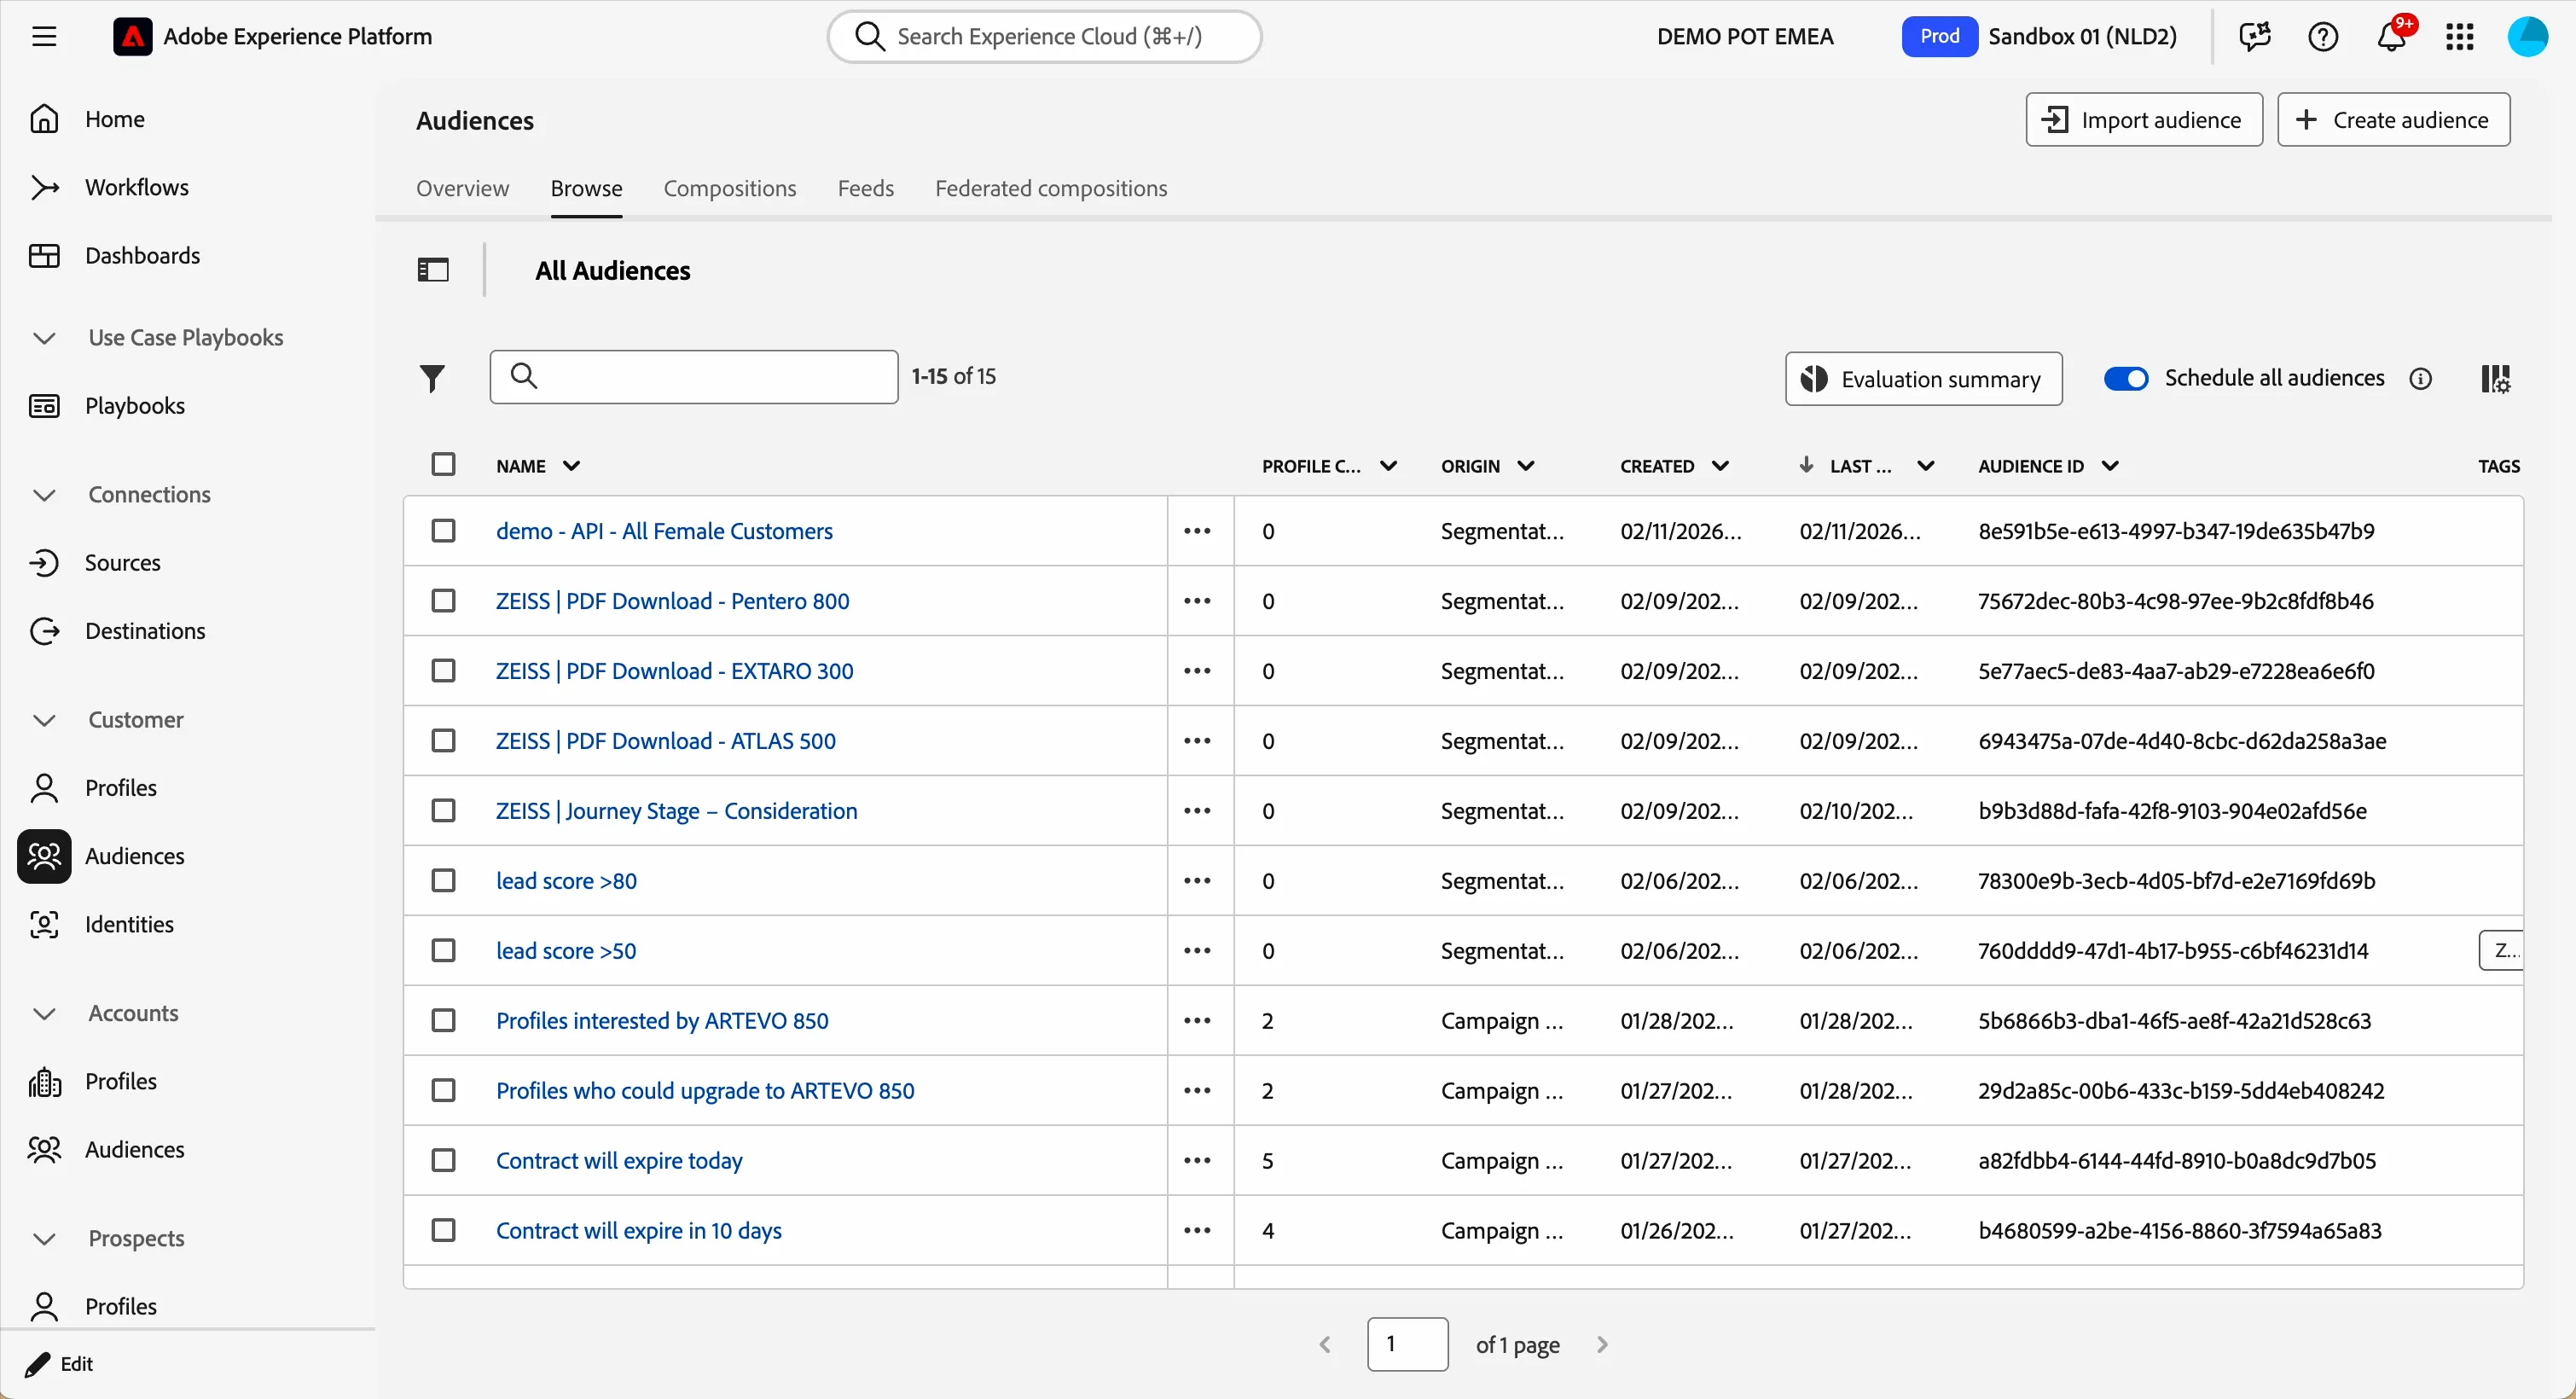The height and width of the screenshot is (1399, 2576).
Task: Collapse the Use Case Playbooks section
Action: tap(44, 338)
